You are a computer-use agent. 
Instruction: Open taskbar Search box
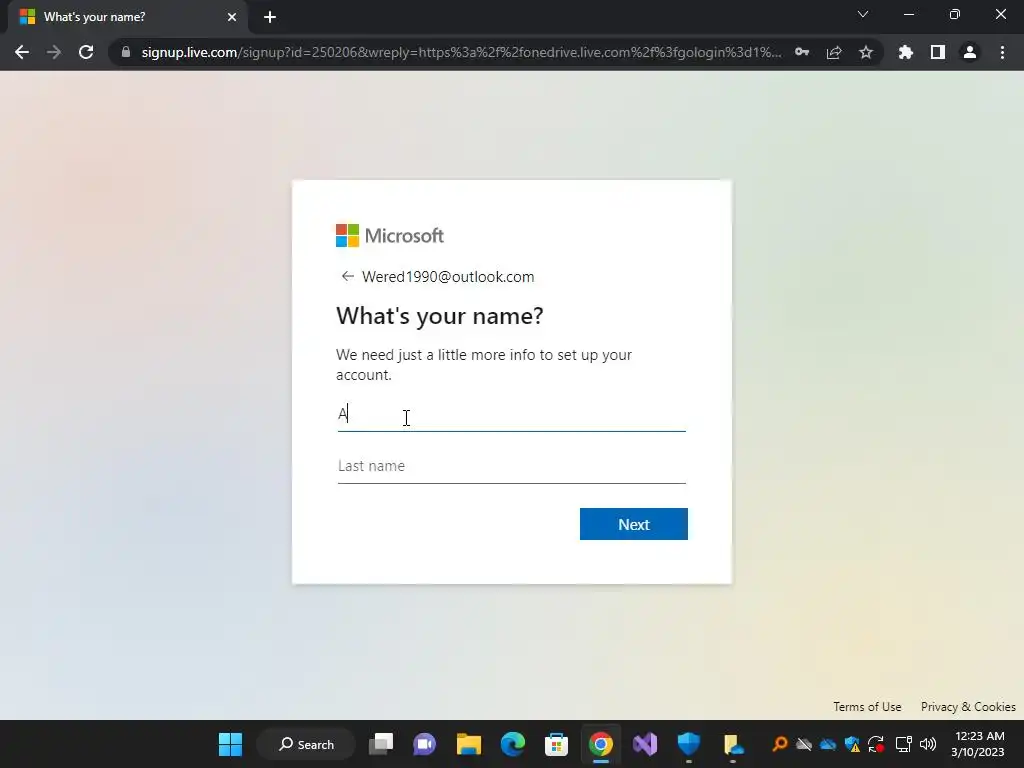[x=306, y=744]
